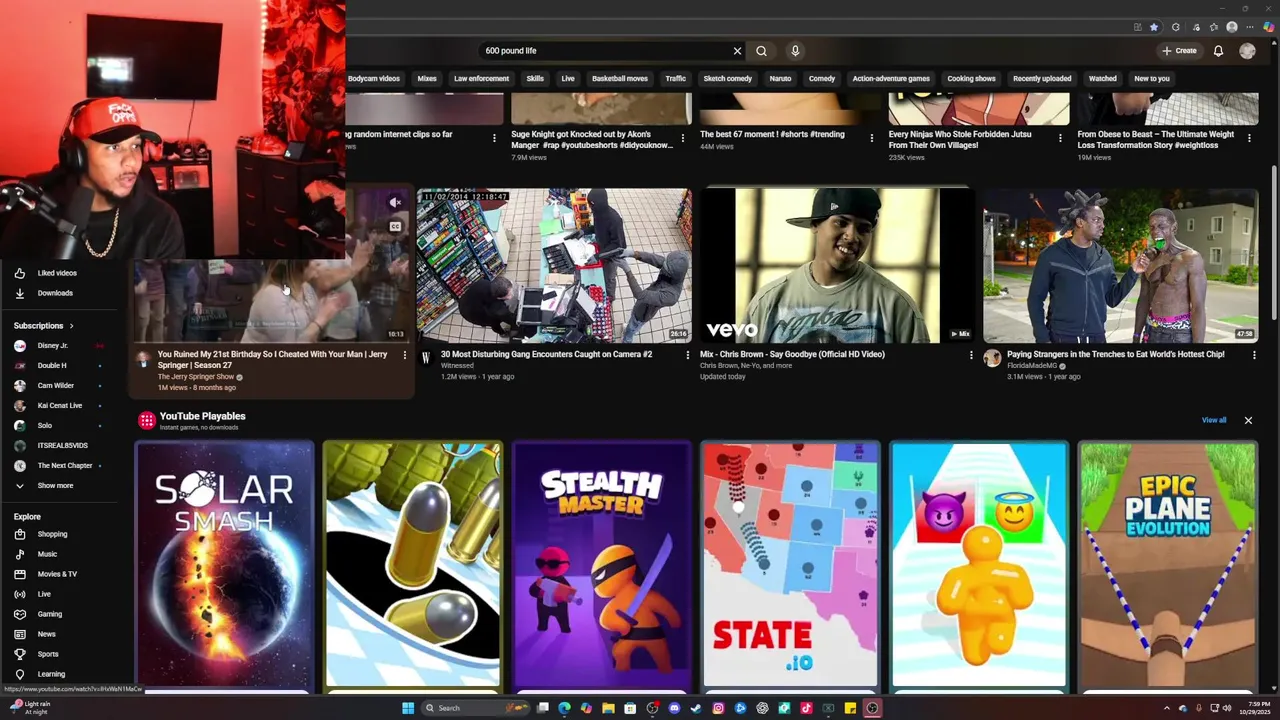Viewport: 1280px width, 720px height.
Task: Open options menu for Paying Strangers video
Action: [1254, 355]
